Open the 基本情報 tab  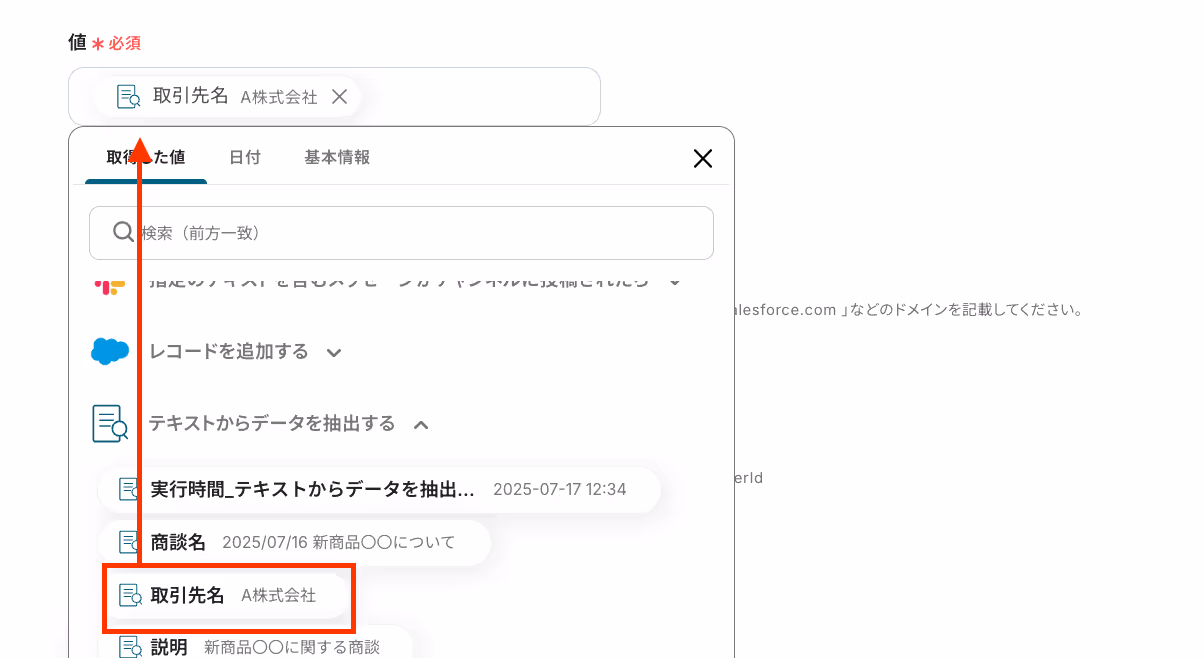pyautogui.click(x=337, y=158)
